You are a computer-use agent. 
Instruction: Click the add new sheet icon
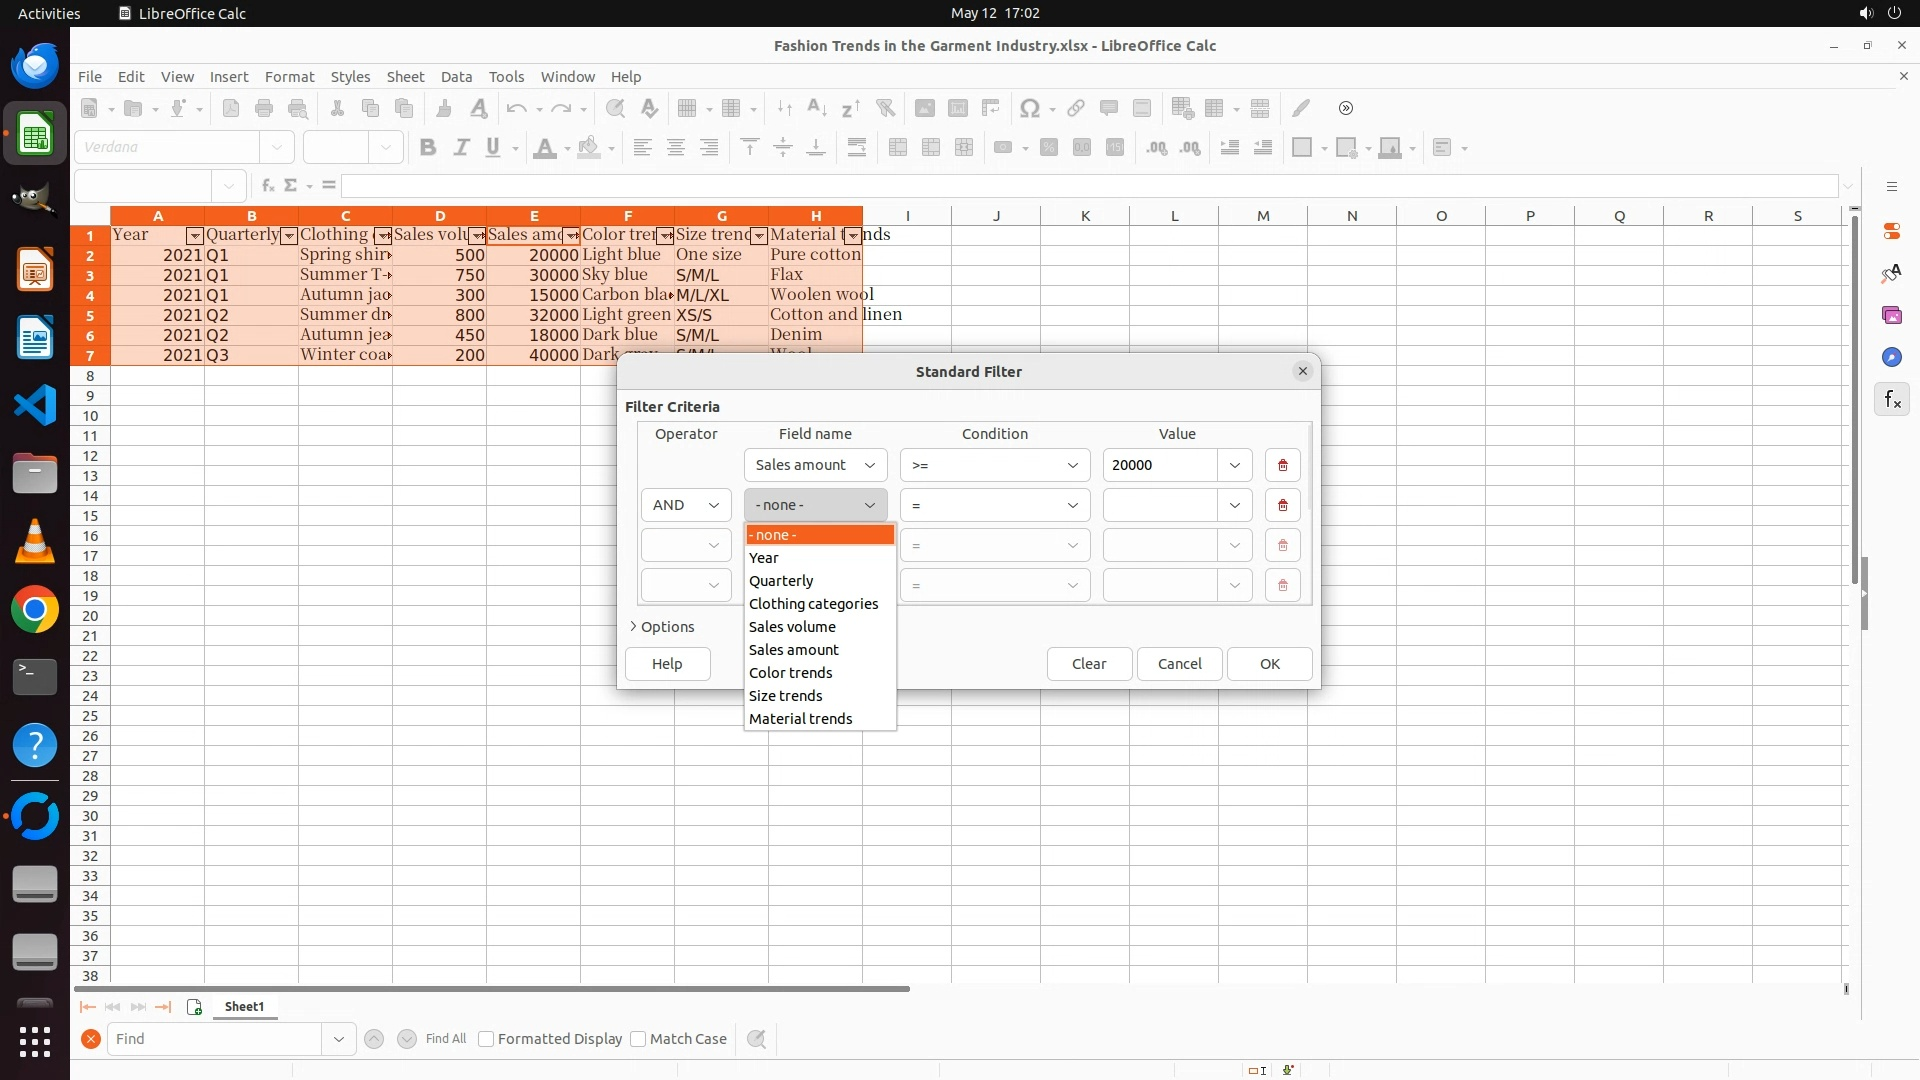tap(194, 1007)
